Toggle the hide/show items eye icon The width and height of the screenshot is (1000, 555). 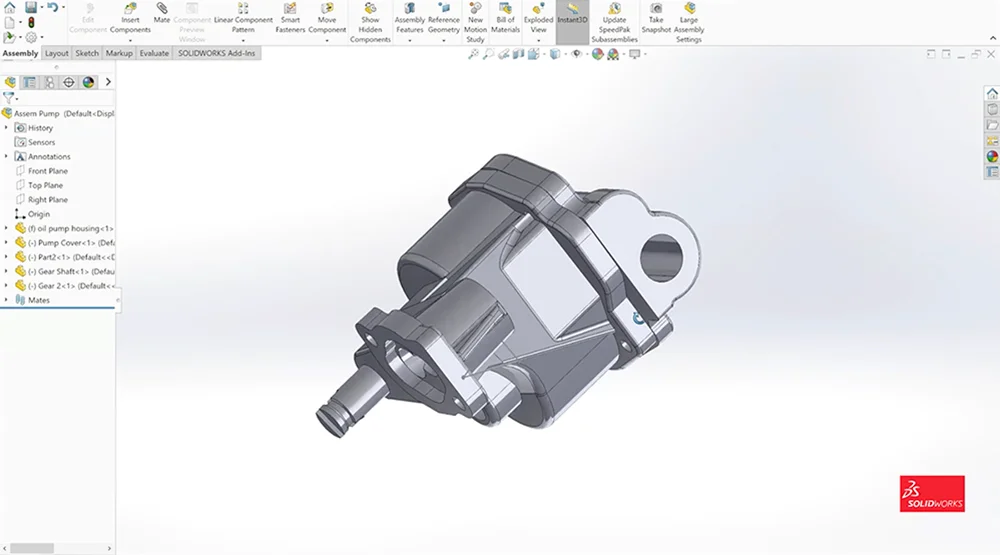[577, 54]
